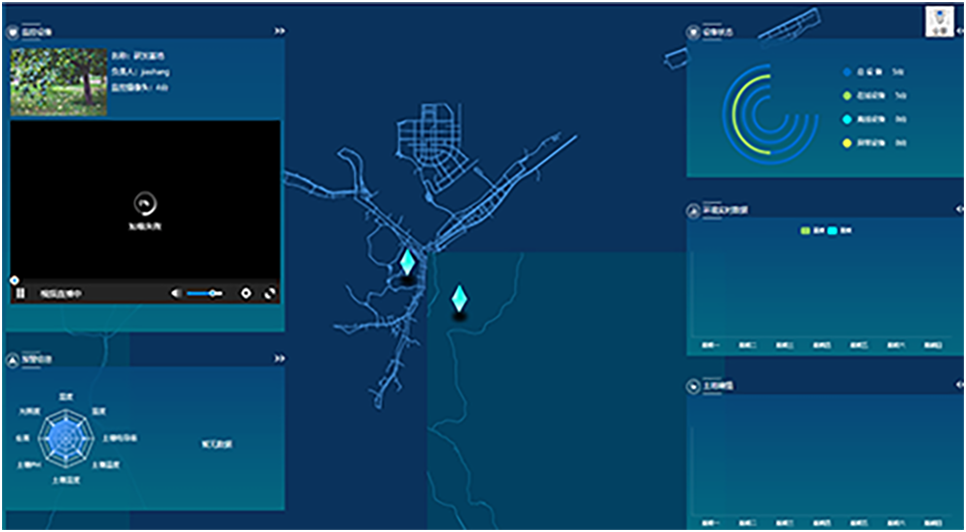The width and height of the screenshot is (966, 532).
Task: Toggle the green legend item in donut chart
Action: [x=847, y=96]
